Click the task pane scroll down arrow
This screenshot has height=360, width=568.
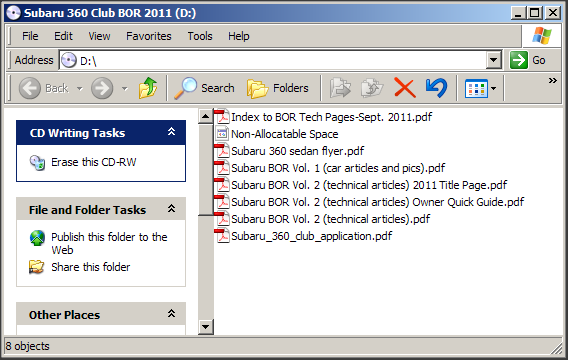coord(205,327)
